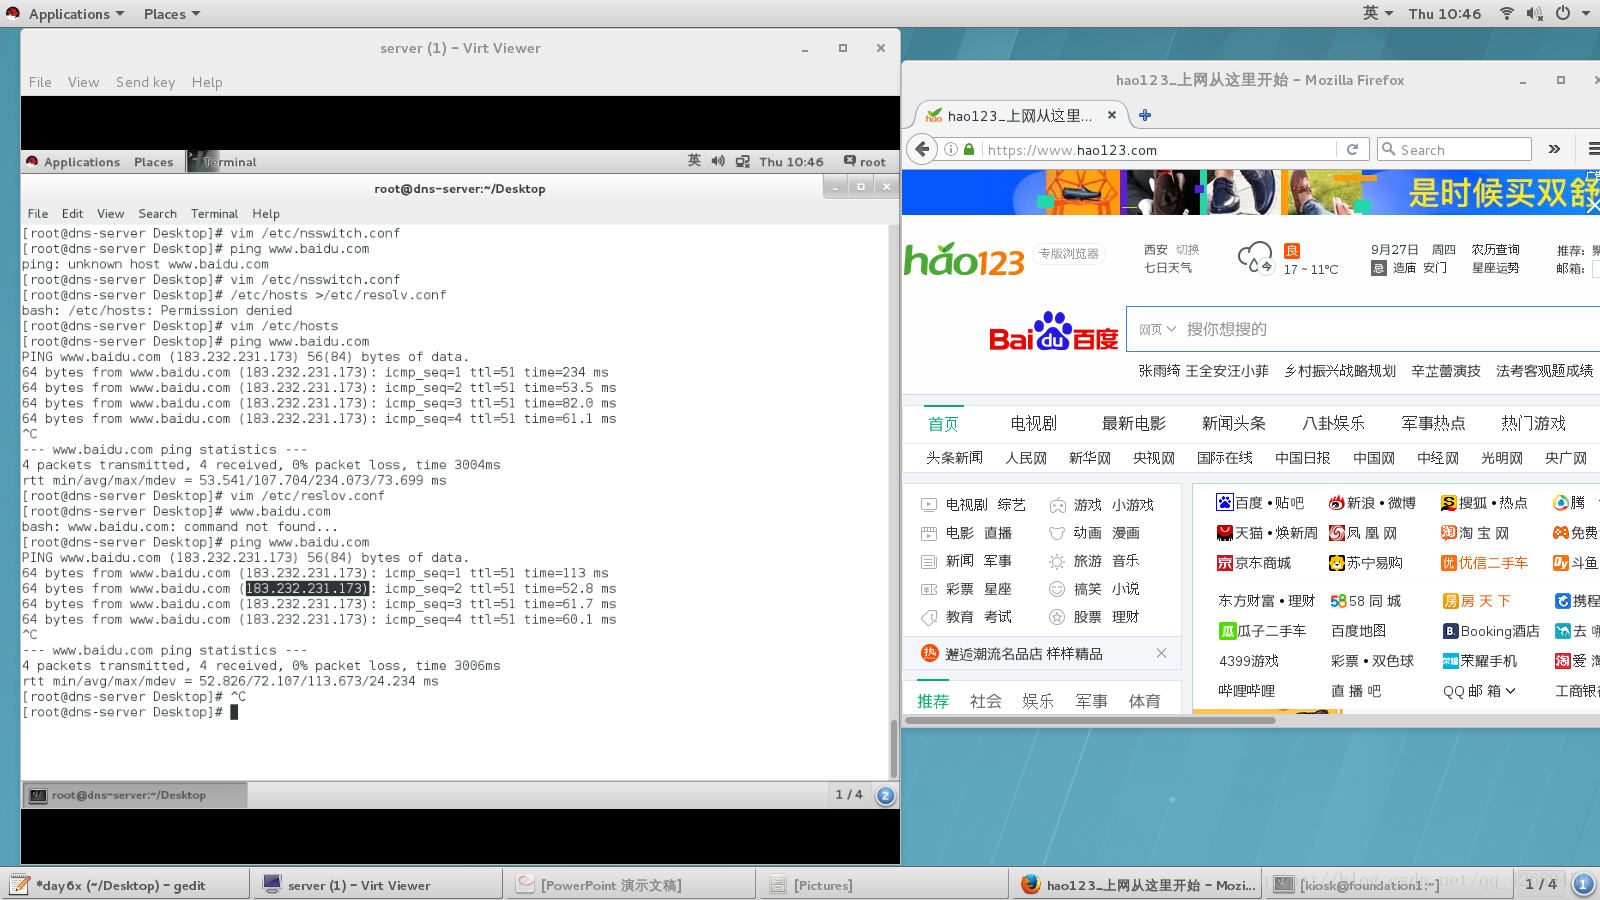Focus the Firefox Search field
Viewport: 1600px width, 900px height.
coord(1455,149)
